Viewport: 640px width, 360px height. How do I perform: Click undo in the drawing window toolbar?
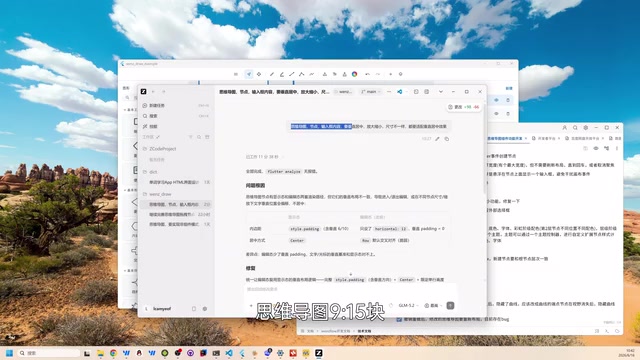click(367, 74)
